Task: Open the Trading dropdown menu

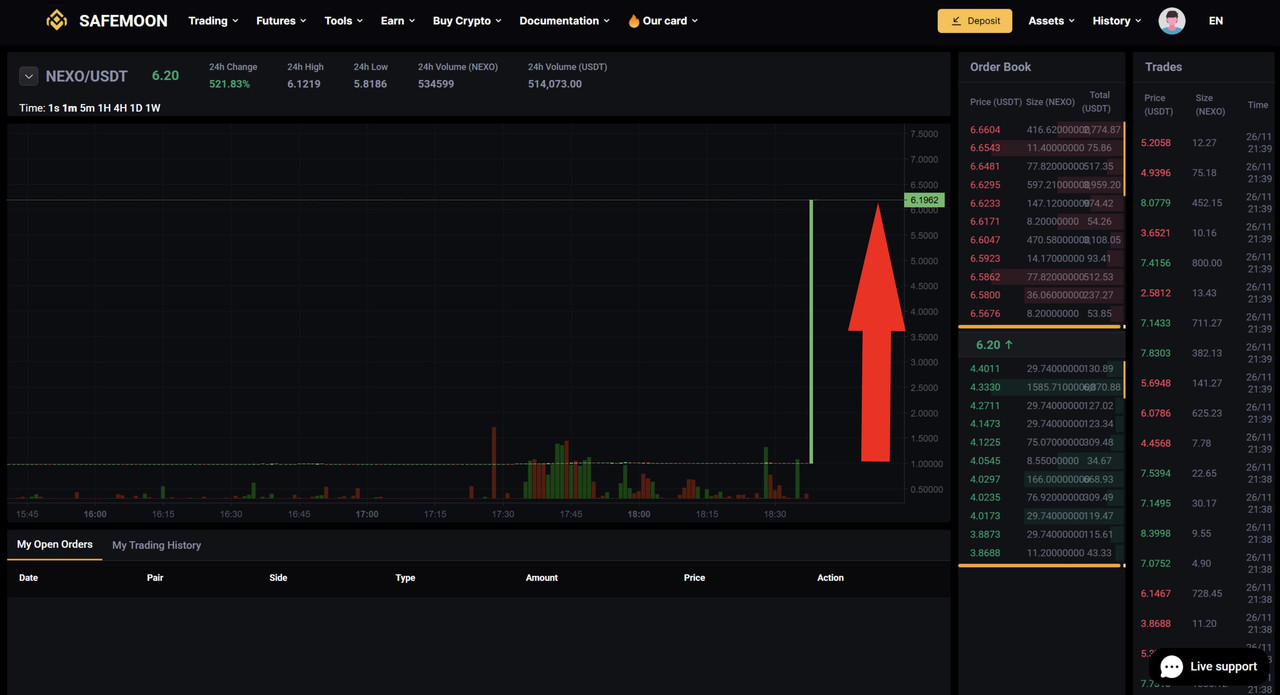Action: pos(213,21)
